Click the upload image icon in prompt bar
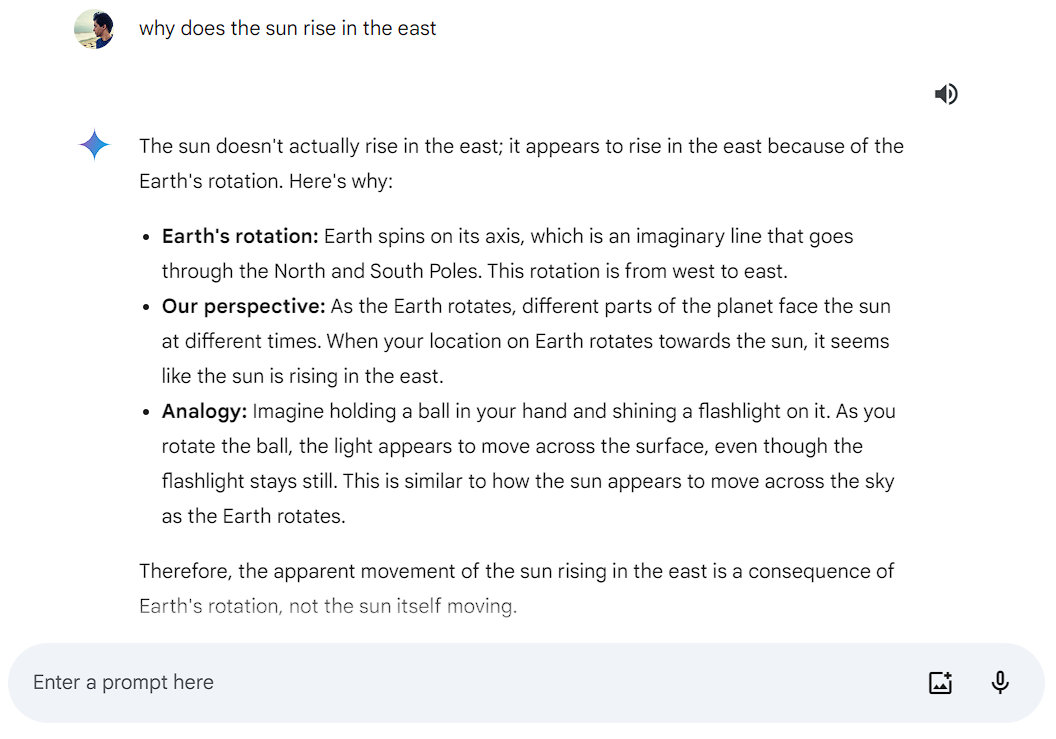Screen dimensions: 1056x739 (940, 682)
